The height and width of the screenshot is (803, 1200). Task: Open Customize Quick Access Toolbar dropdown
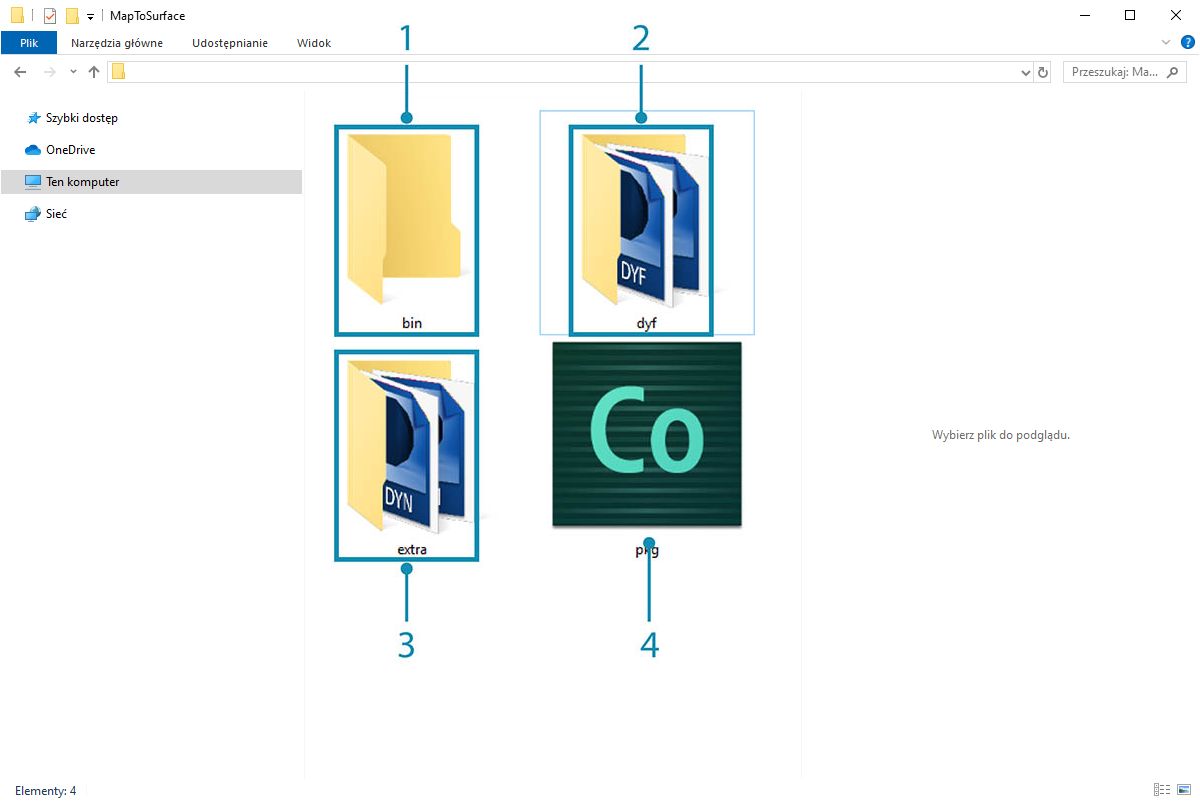click(x=90, y=16)
